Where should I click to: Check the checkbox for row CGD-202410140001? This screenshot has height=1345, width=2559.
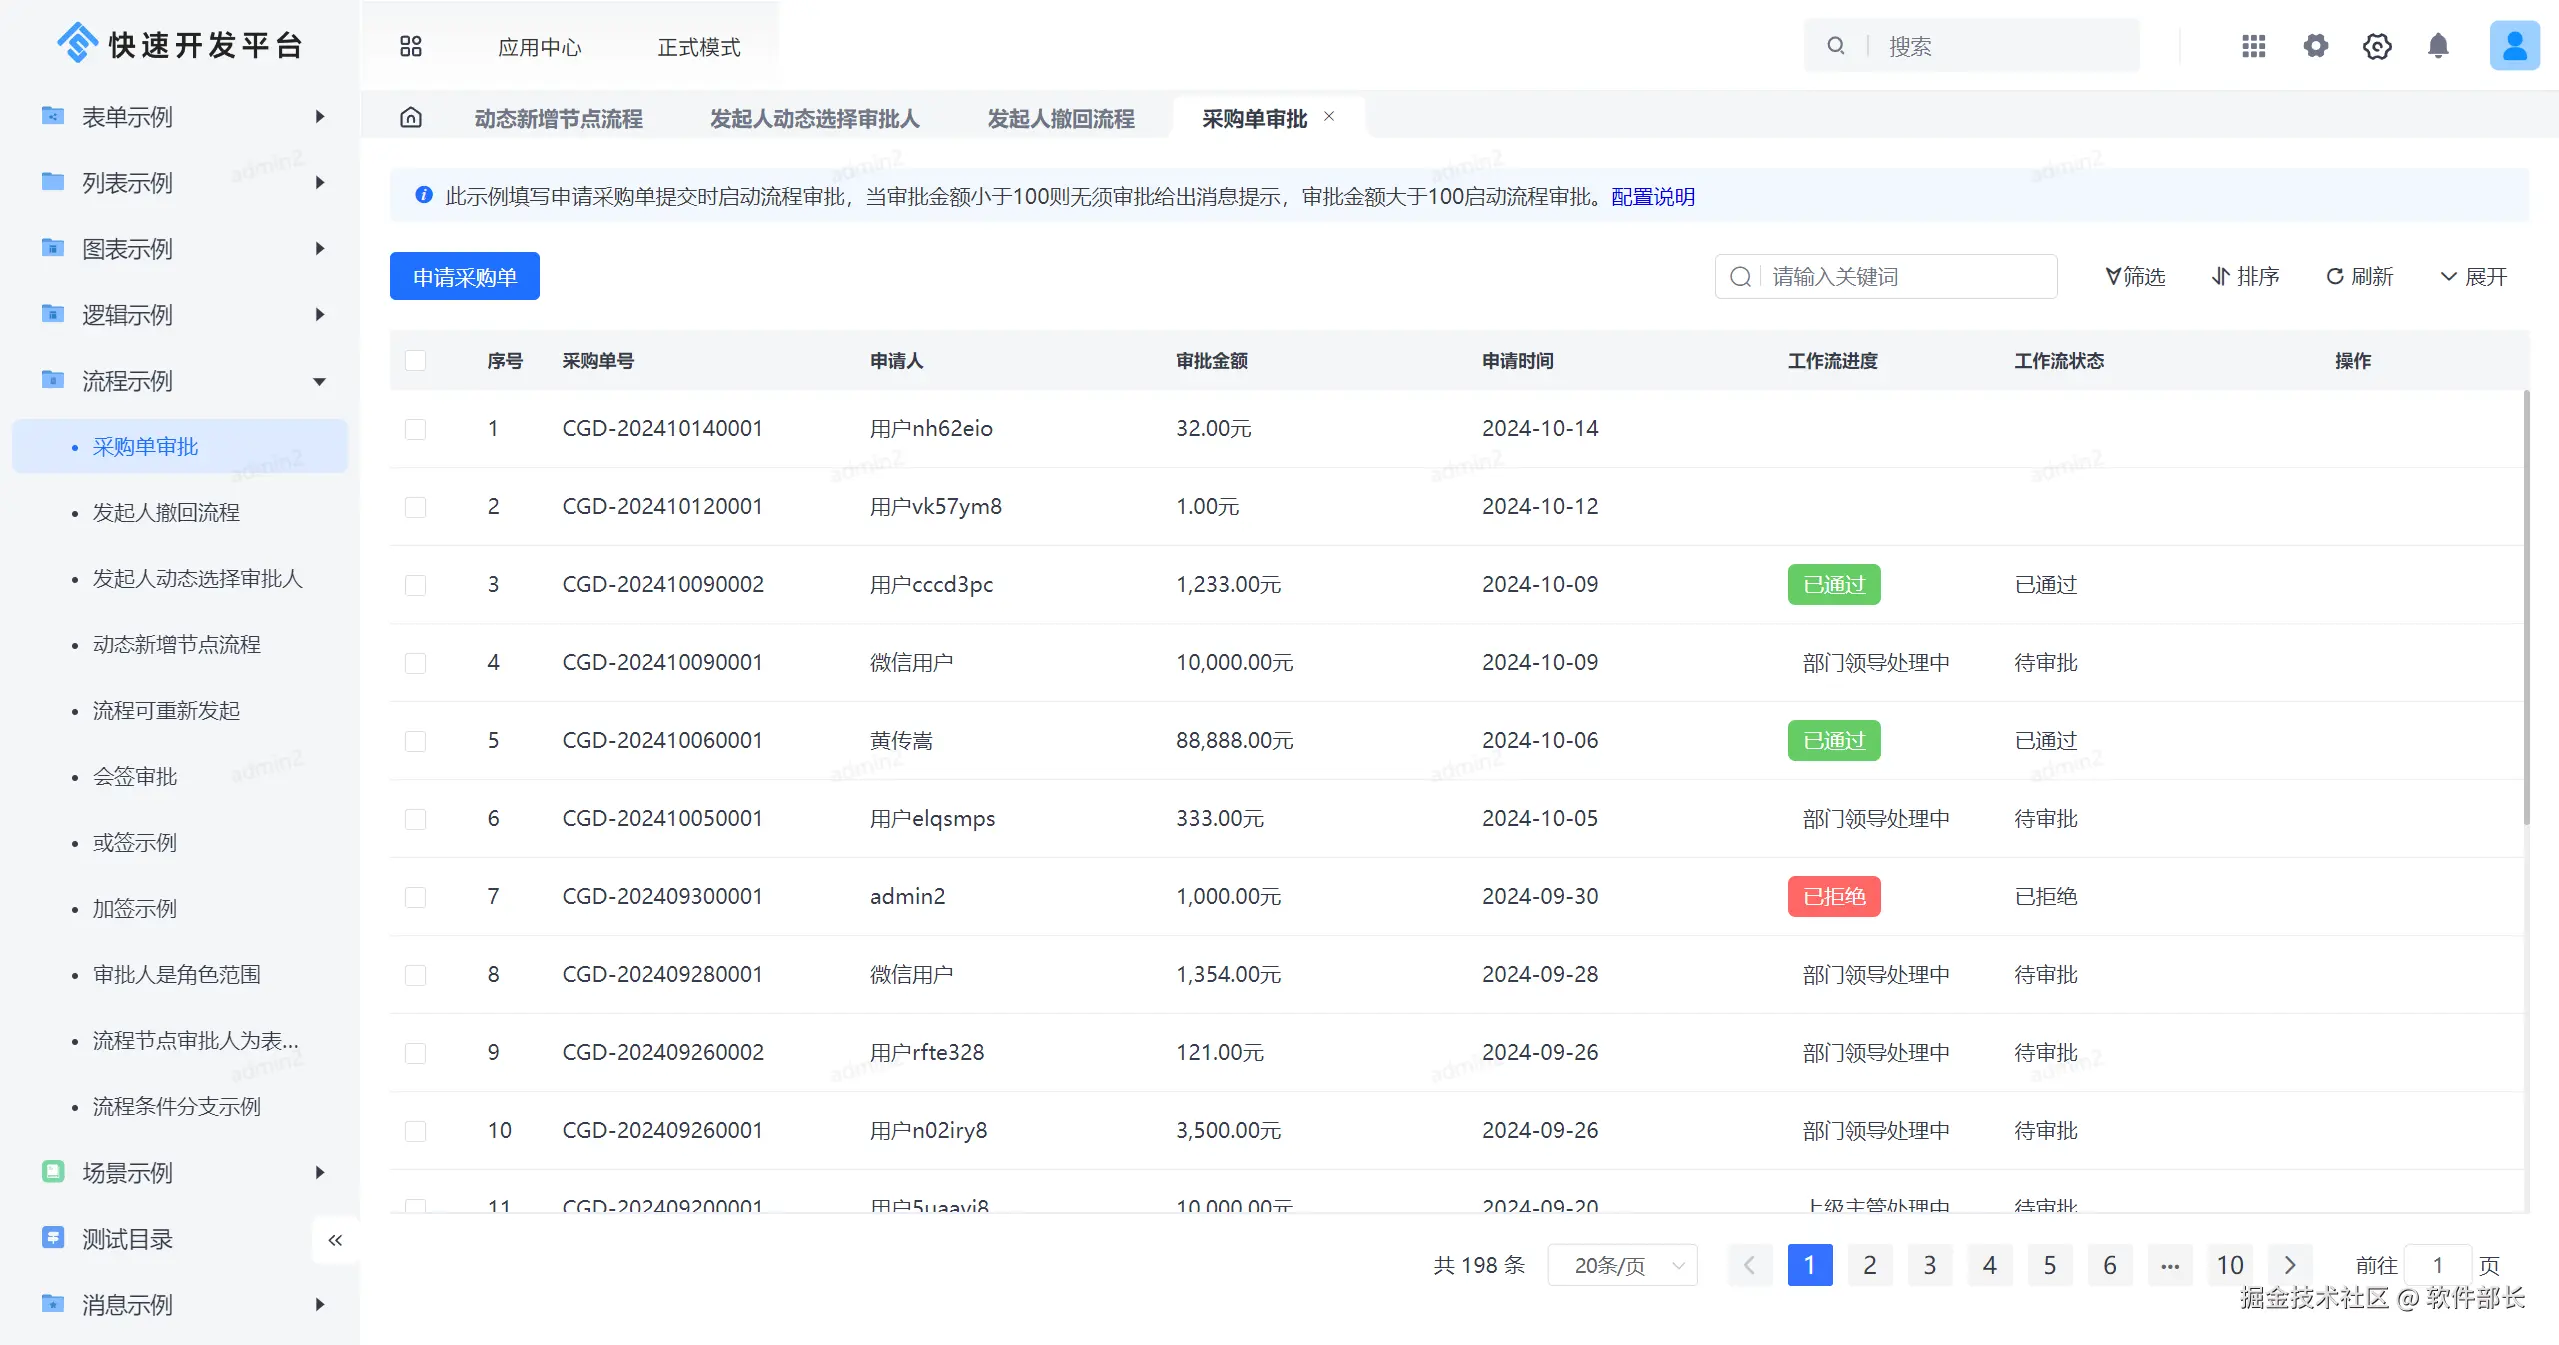pyautogui.click(x=416, y=429)
